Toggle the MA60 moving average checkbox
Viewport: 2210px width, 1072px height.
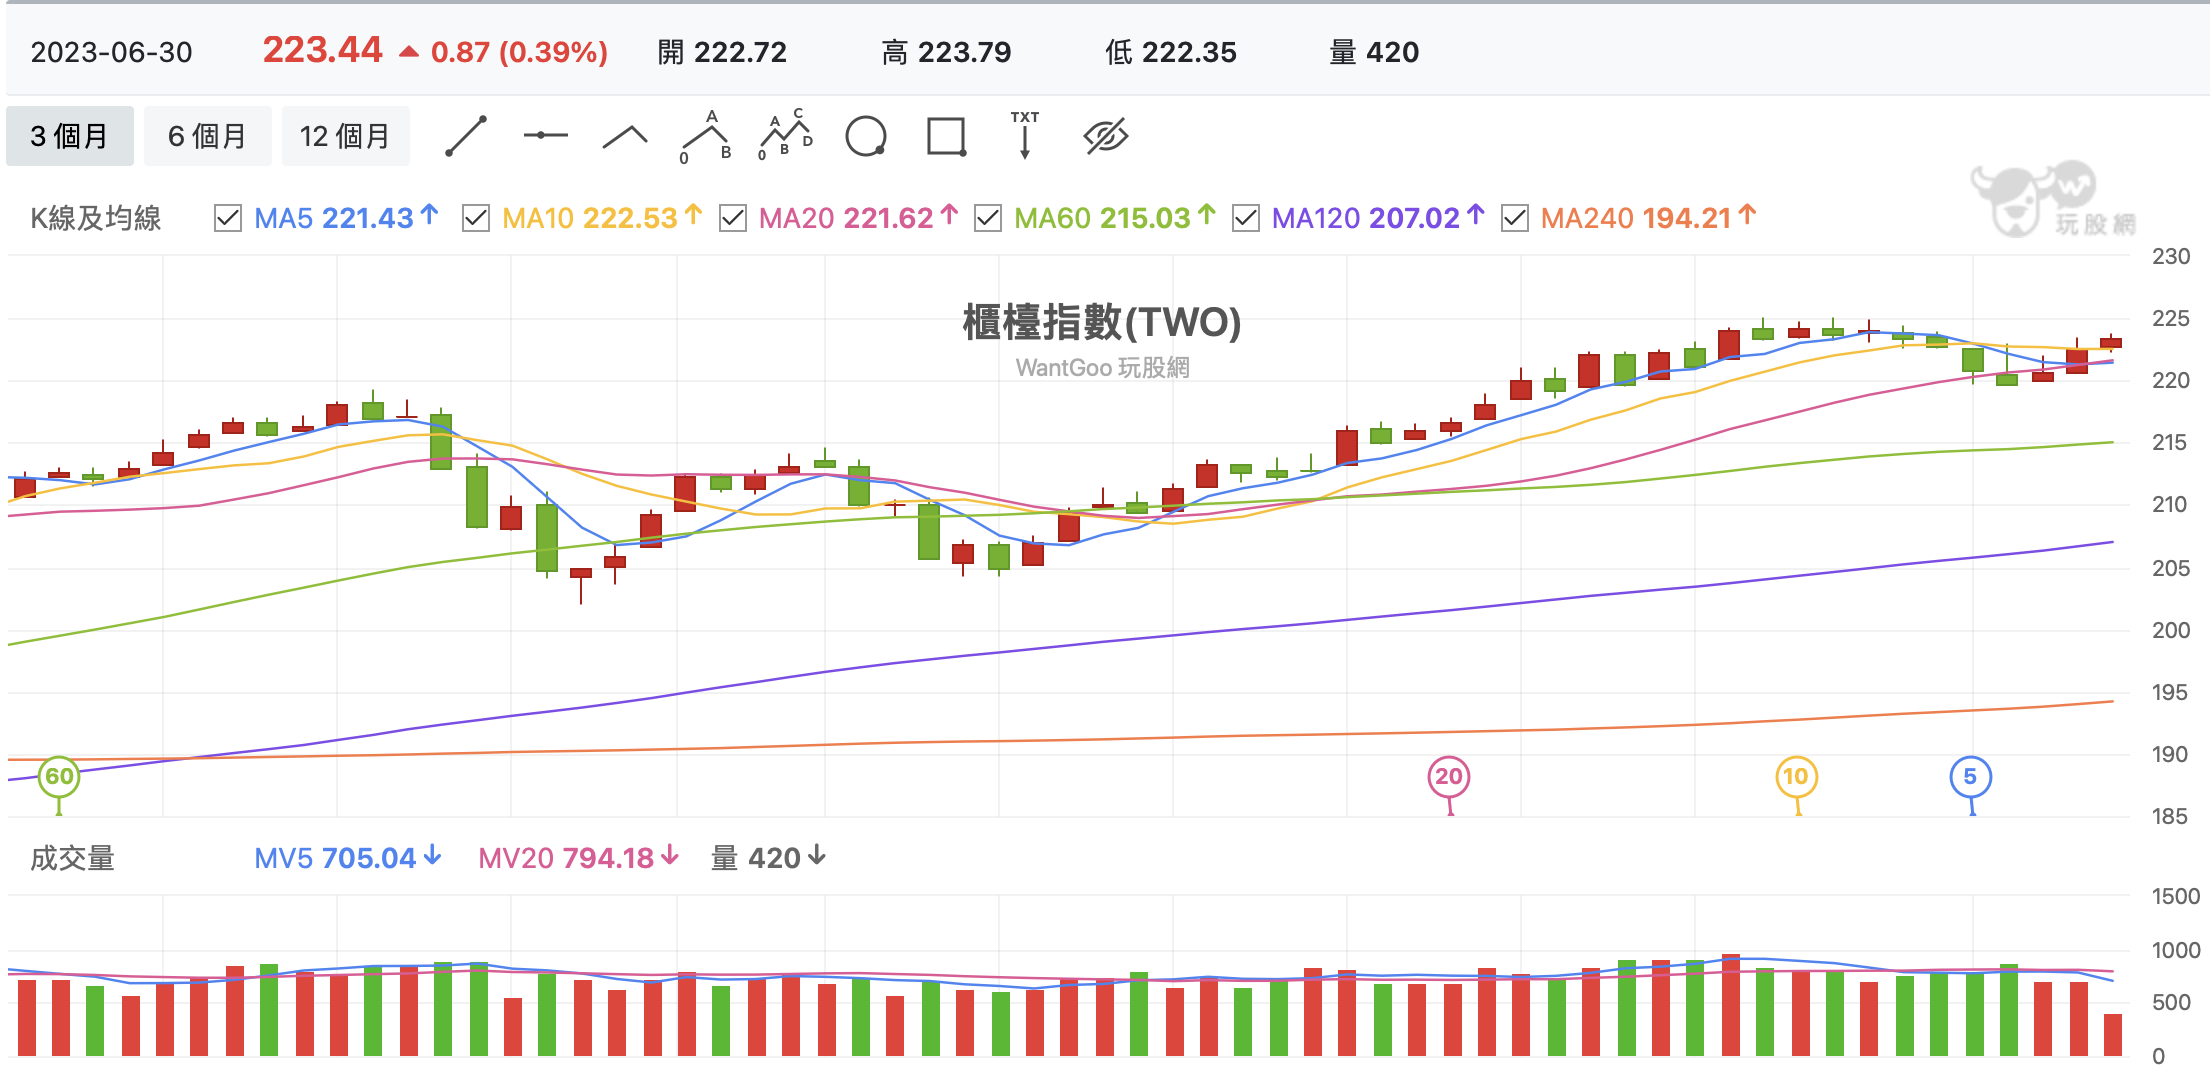pyautogui.click(x=988, y=218)
